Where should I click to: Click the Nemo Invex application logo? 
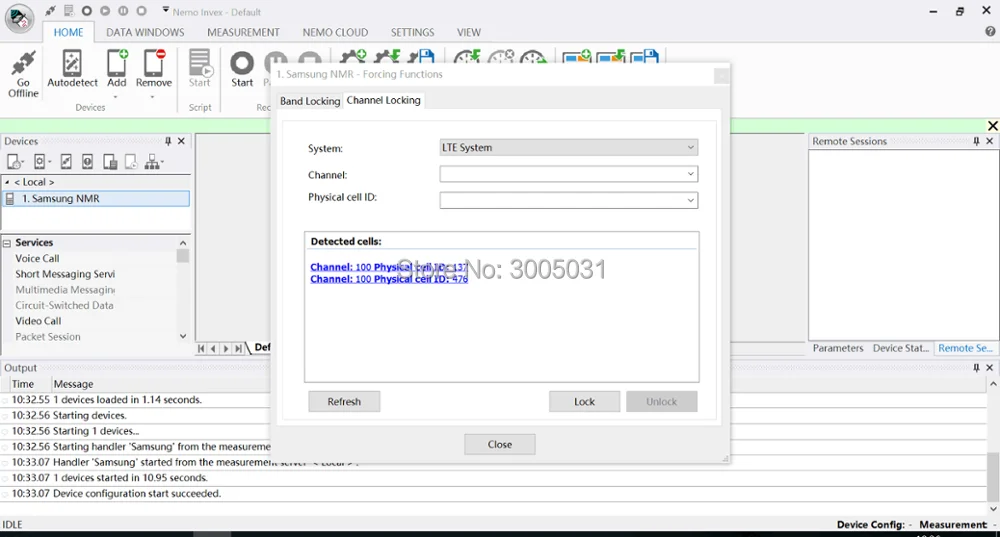click(19, 18)
